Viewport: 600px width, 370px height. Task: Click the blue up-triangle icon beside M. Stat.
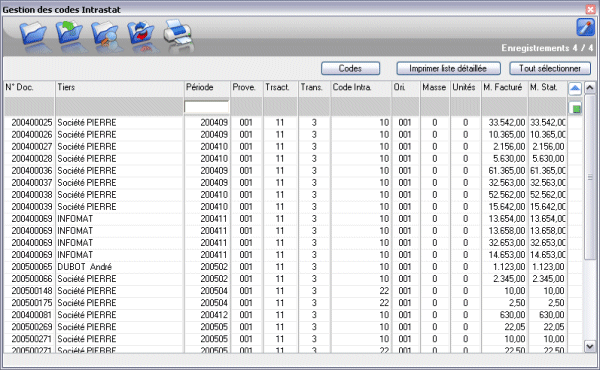pos(575,88)
